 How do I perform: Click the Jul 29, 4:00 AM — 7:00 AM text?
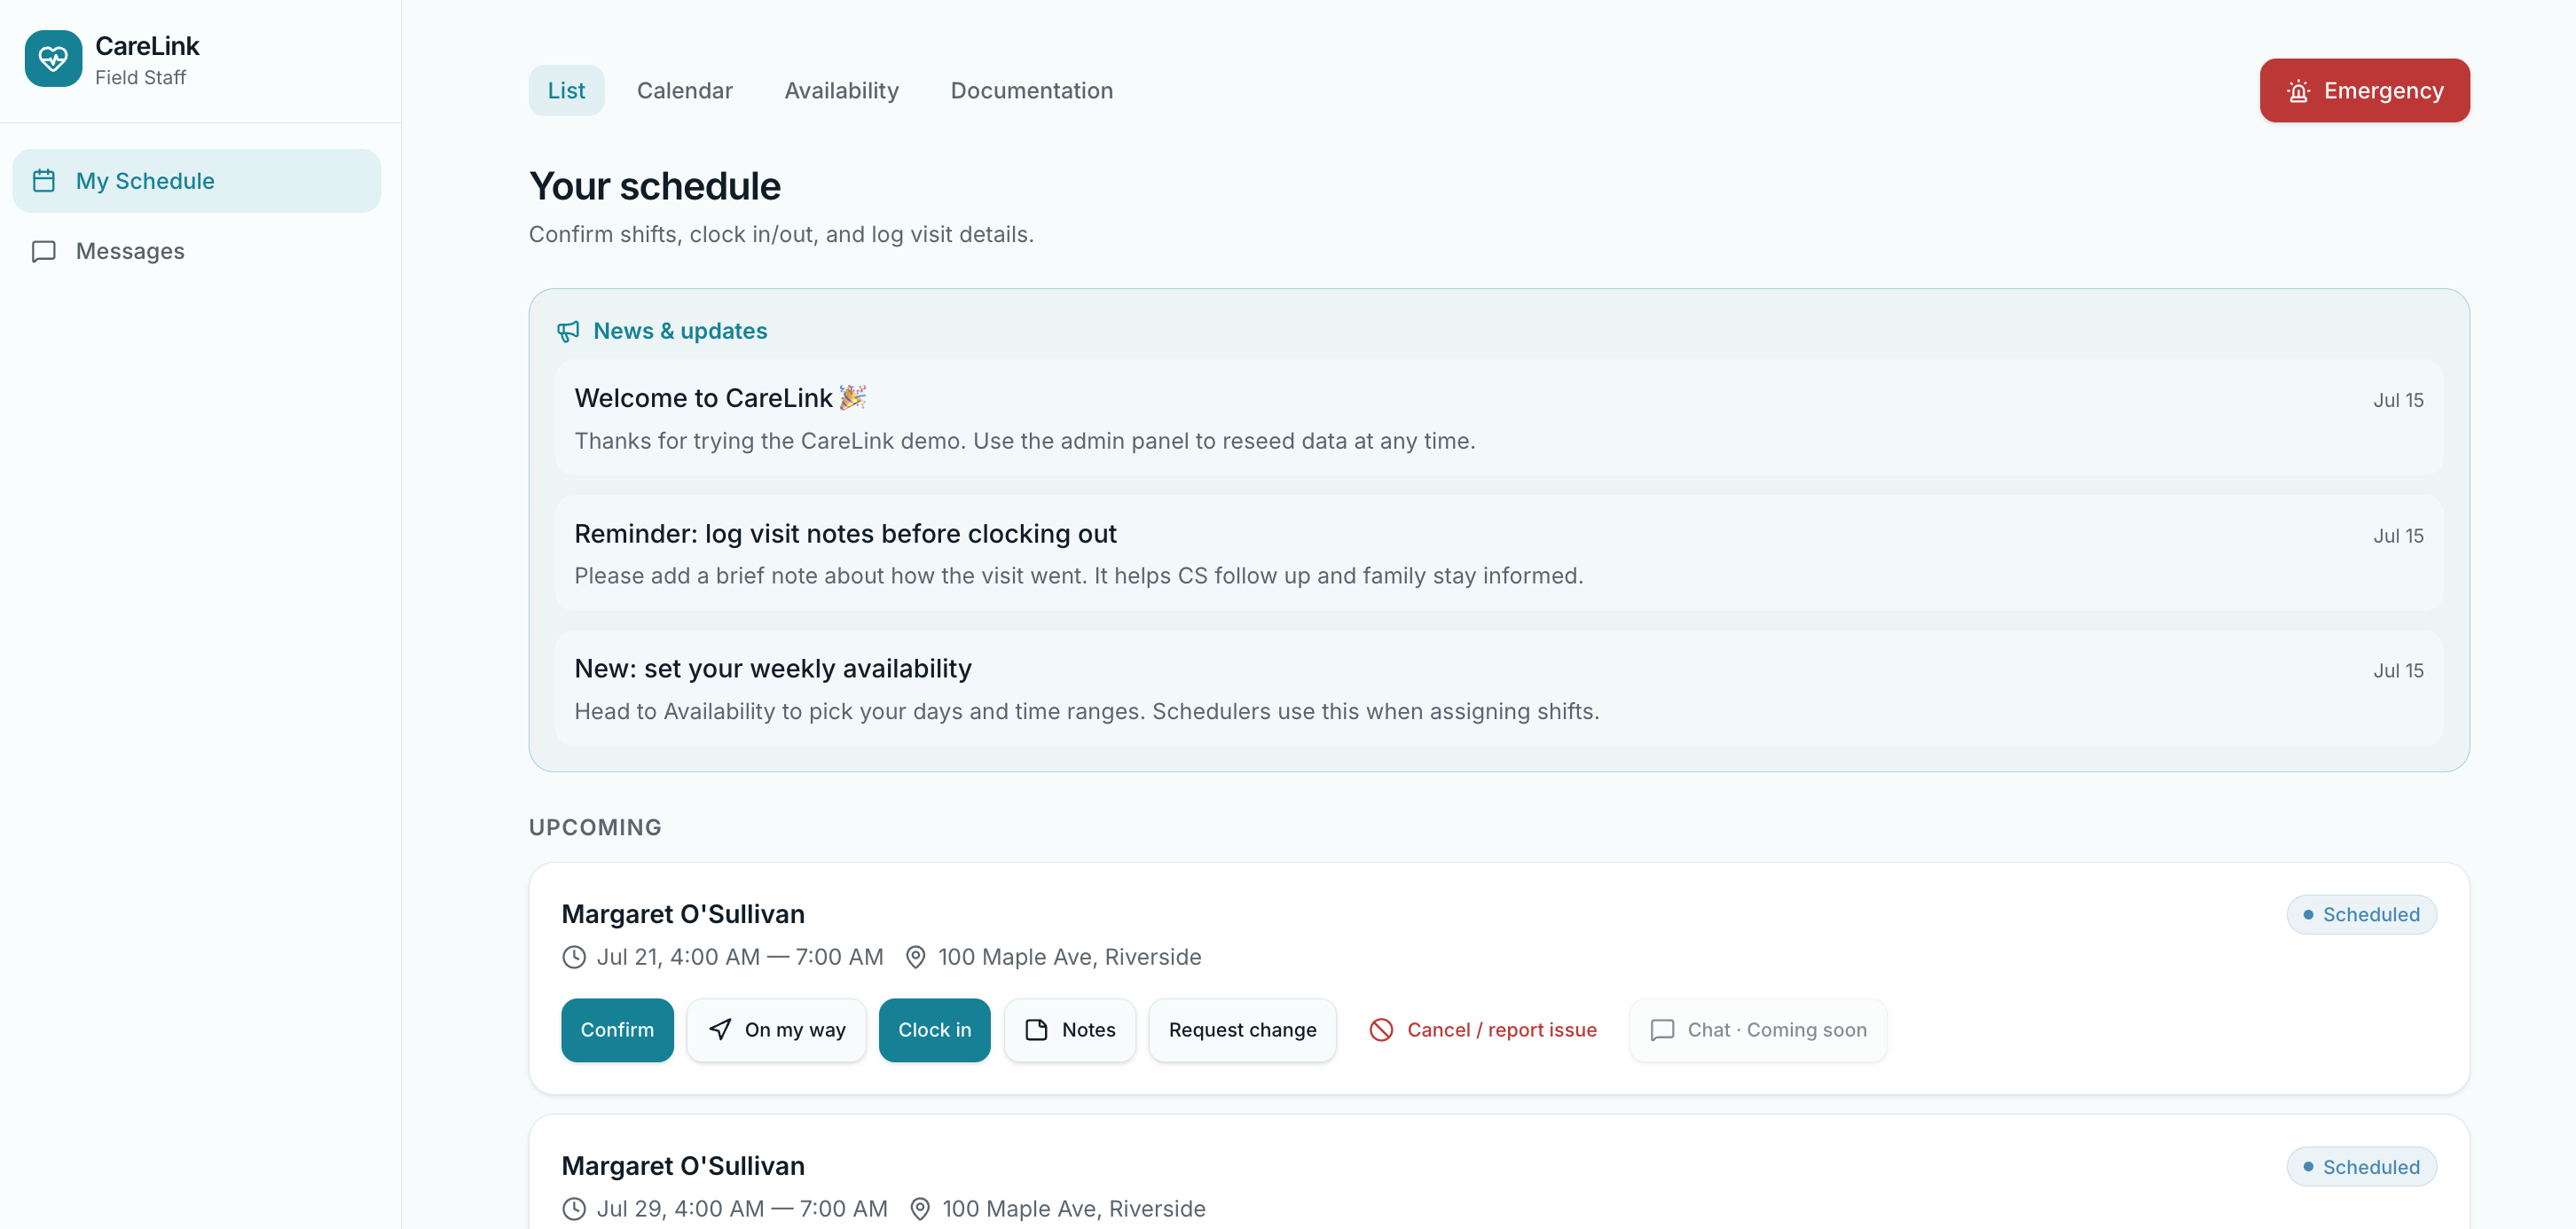click(742, 1209)
